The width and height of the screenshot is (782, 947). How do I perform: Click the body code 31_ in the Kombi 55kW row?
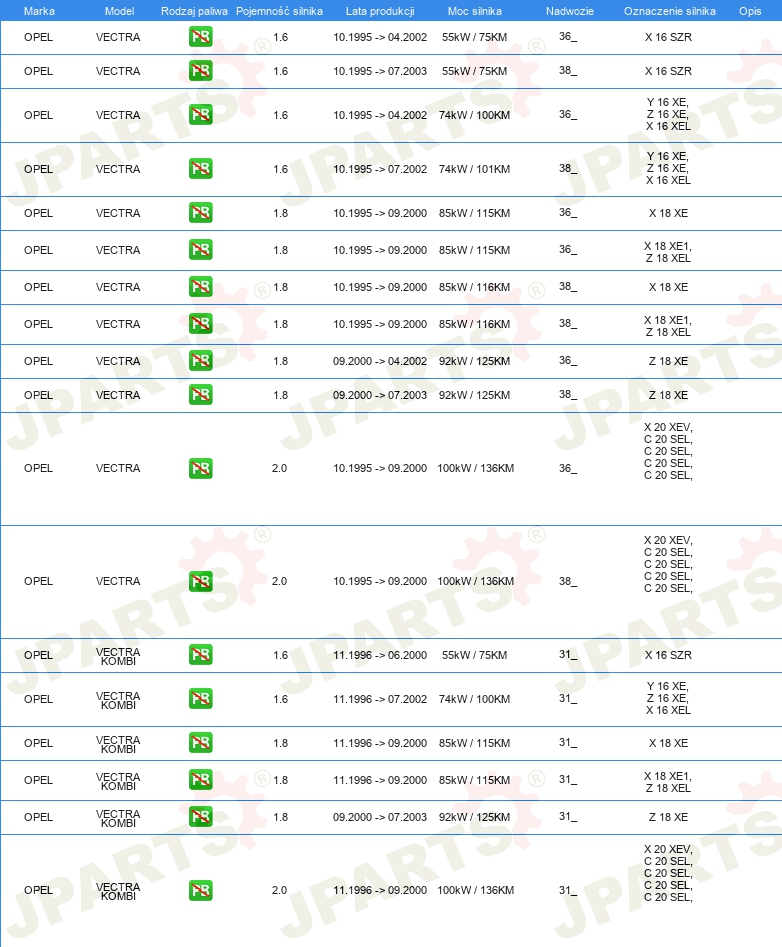tap(568, 655)
